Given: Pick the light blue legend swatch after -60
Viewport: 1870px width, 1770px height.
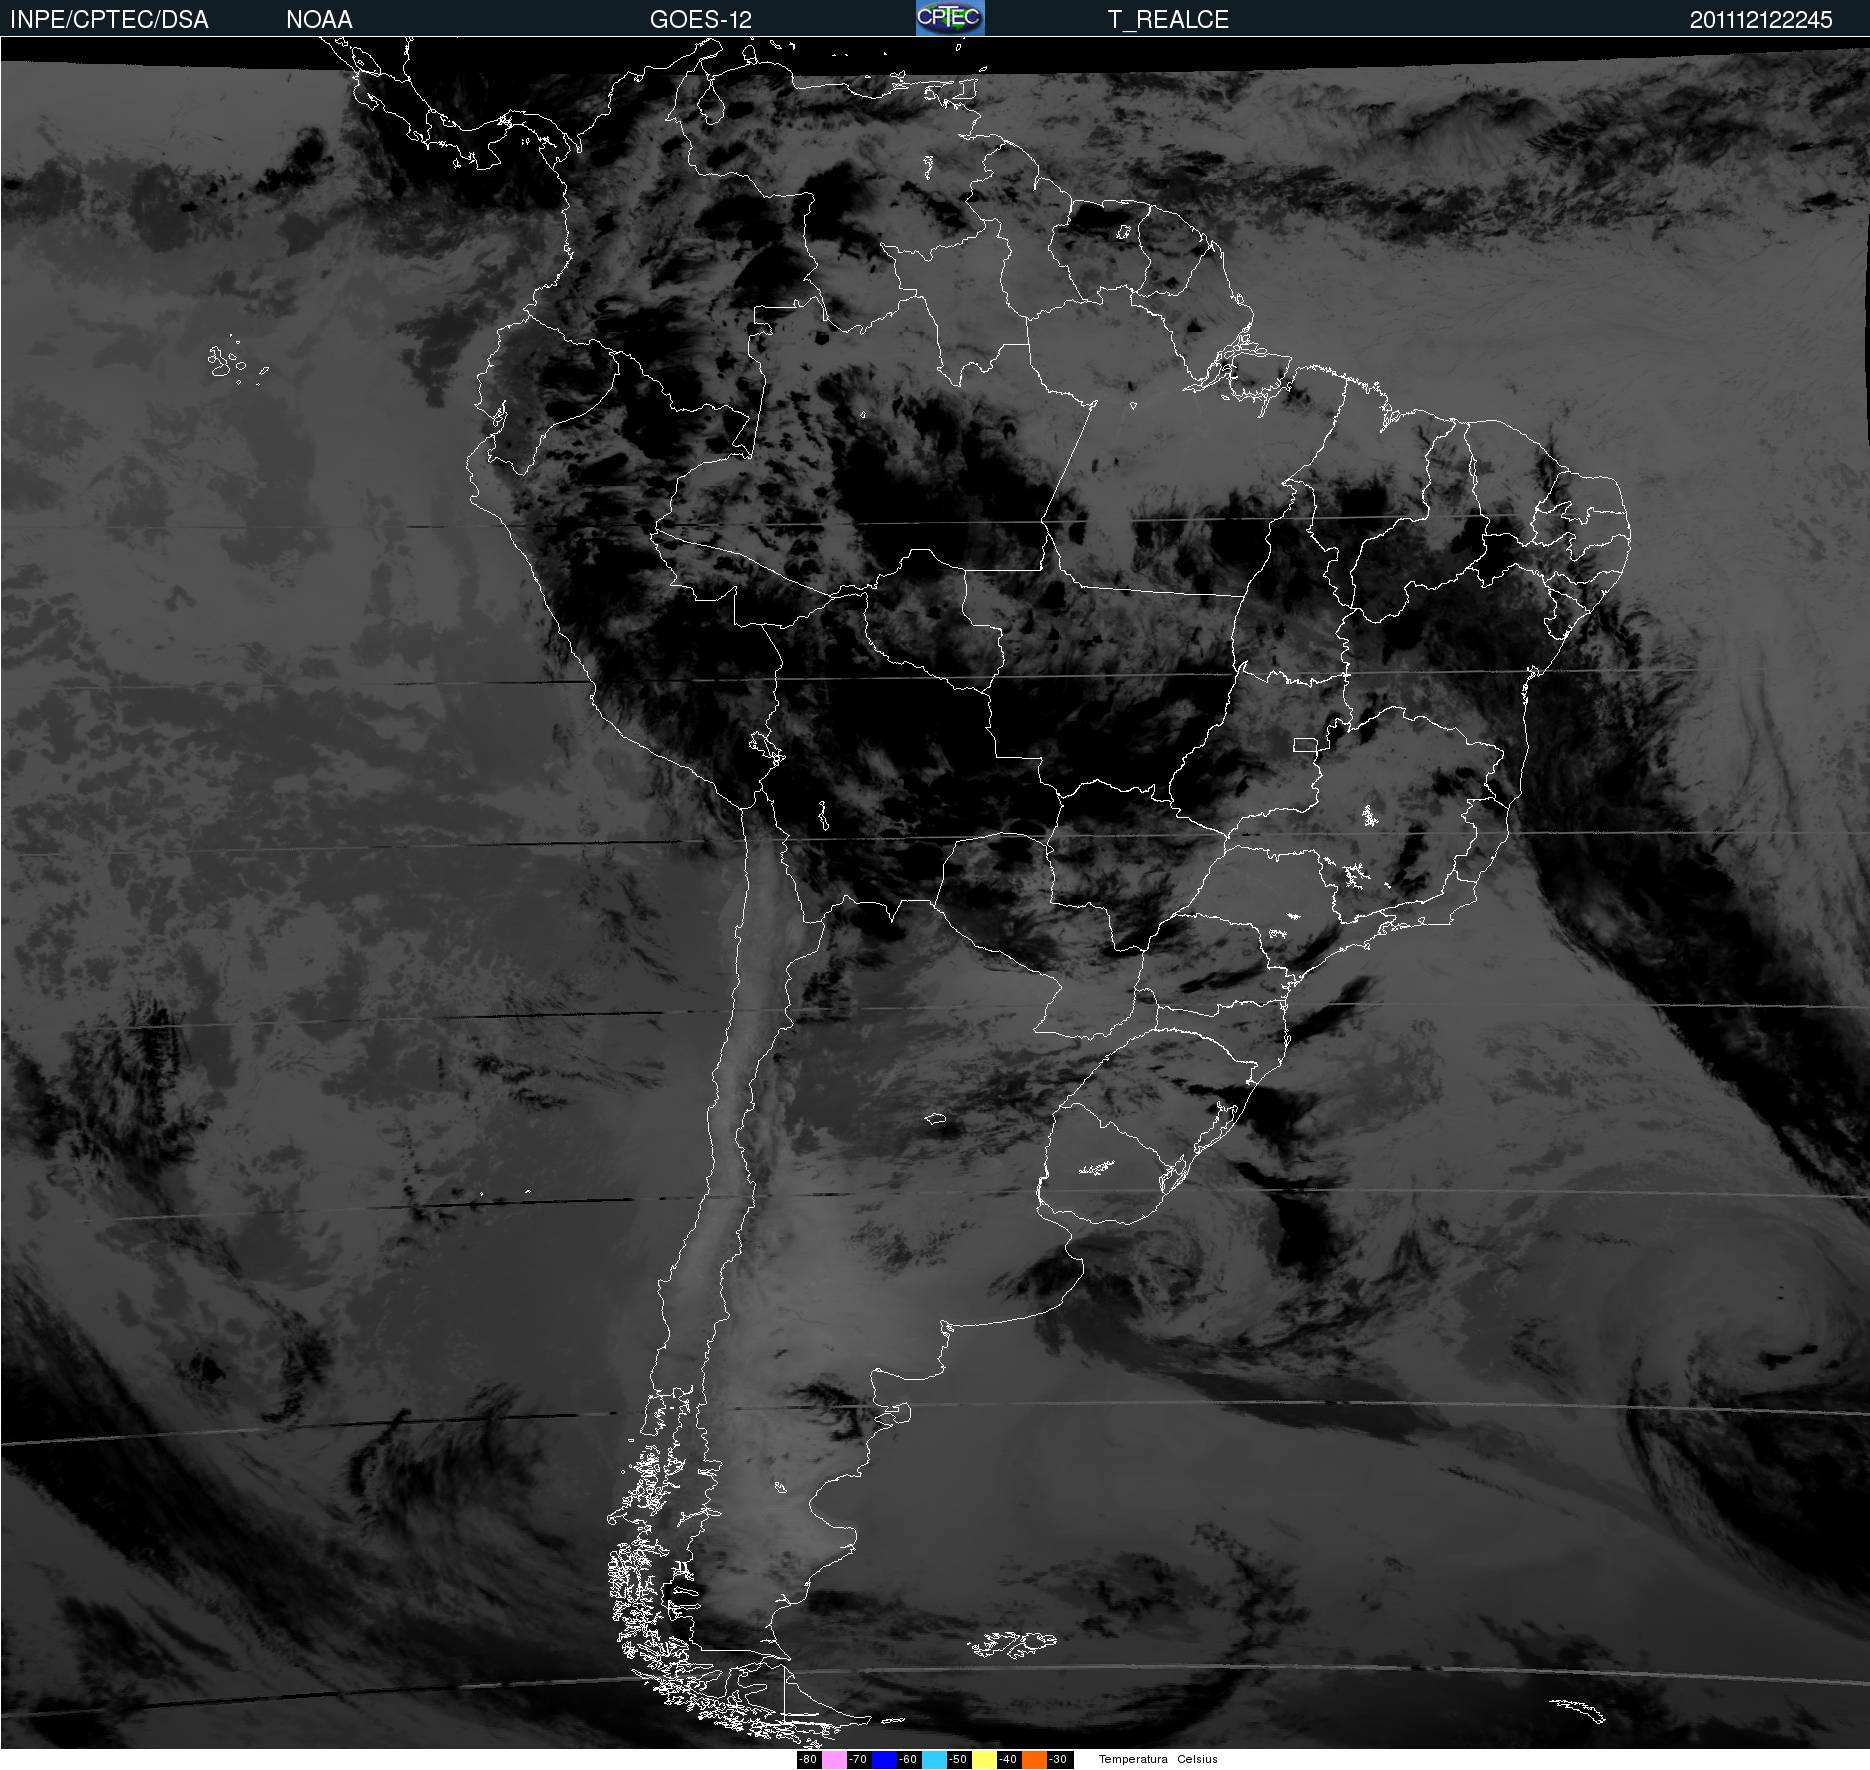Looking at the screenshot, I should (934, 1760).
